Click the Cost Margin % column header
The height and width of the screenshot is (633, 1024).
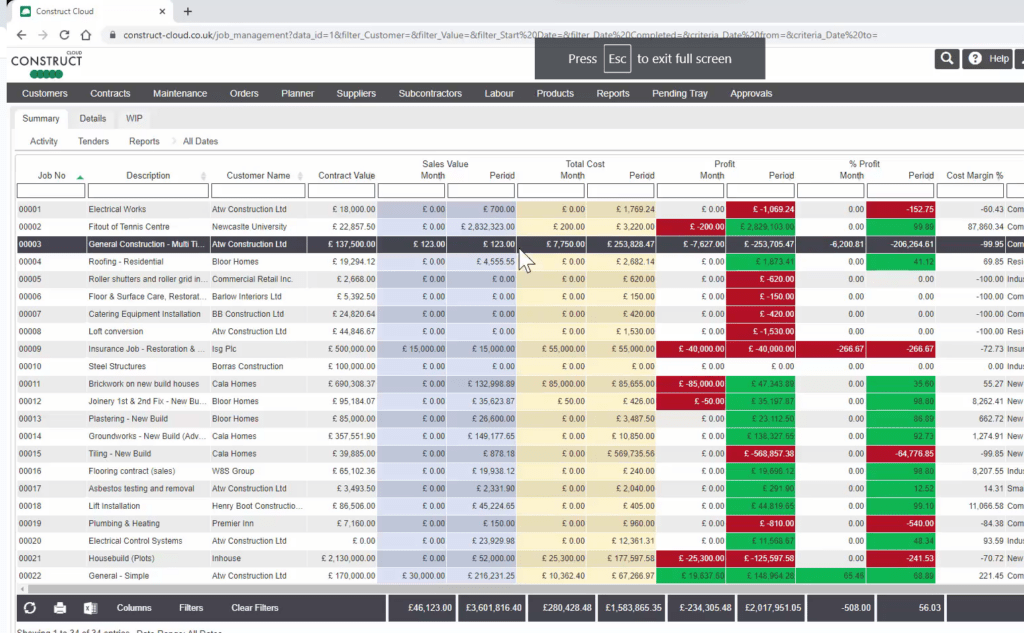coord(974,176)
